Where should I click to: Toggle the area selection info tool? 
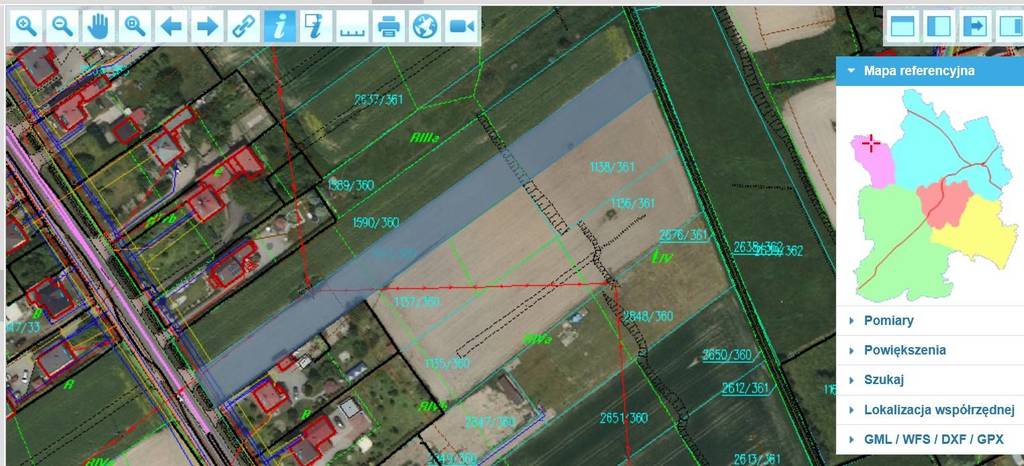[x=315, y=27]
